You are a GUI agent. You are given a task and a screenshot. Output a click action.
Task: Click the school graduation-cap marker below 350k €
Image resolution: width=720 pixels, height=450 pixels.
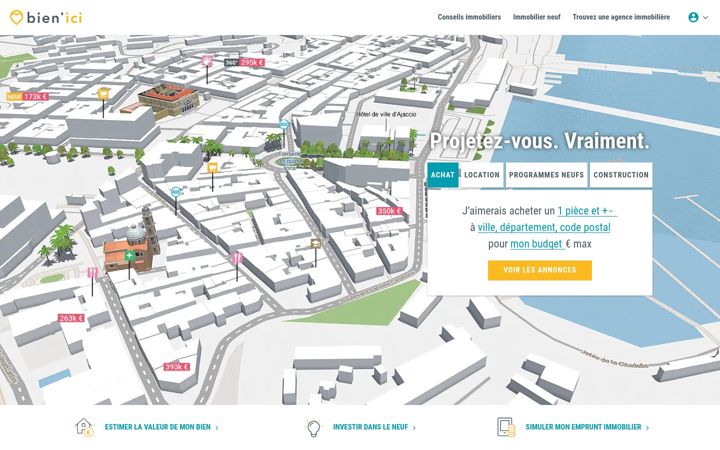pos(315,243)
